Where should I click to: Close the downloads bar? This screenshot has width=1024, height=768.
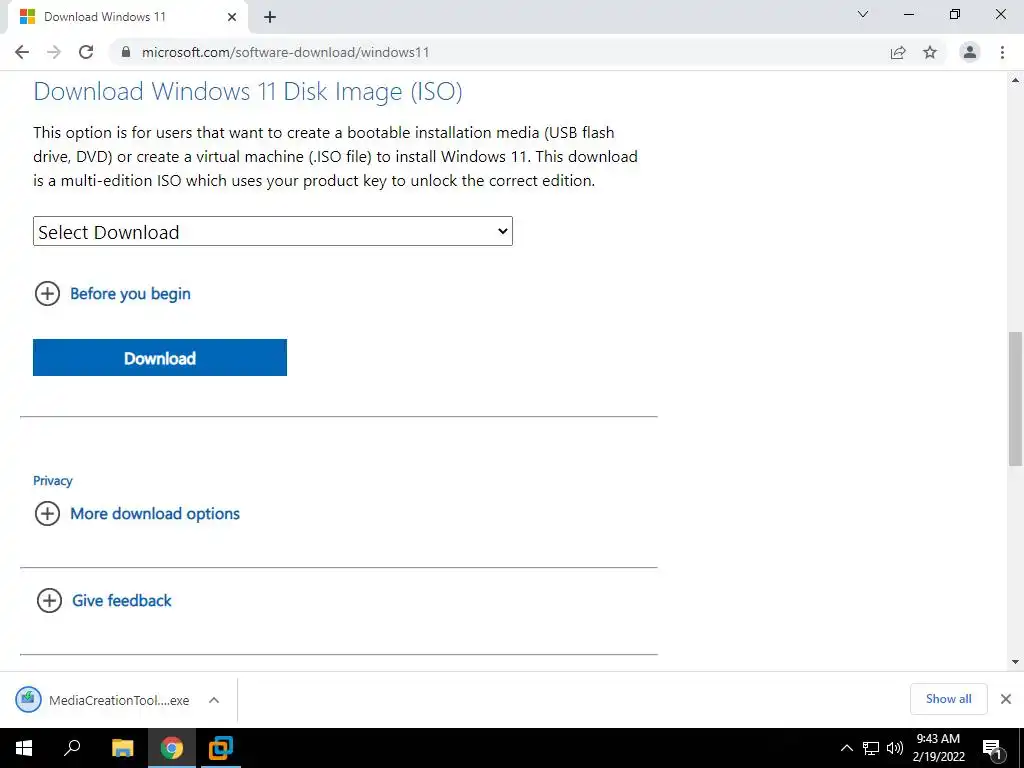[1006, 699]
